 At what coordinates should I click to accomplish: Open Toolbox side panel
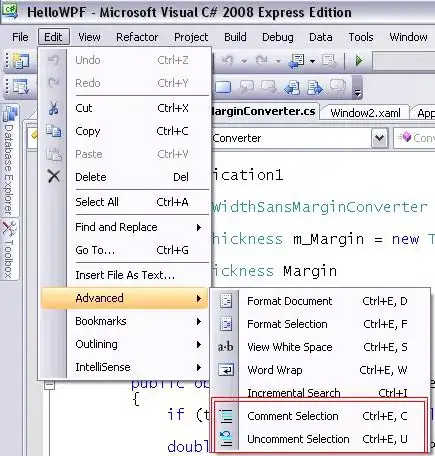tap(9, 249)
